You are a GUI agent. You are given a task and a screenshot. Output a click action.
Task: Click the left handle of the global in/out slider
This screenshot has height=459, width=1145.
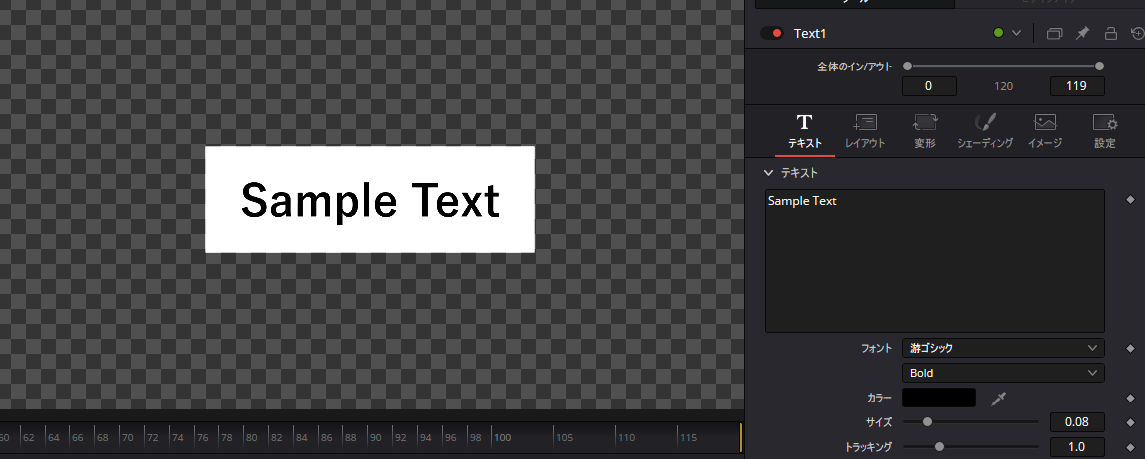tap(907, 66)
